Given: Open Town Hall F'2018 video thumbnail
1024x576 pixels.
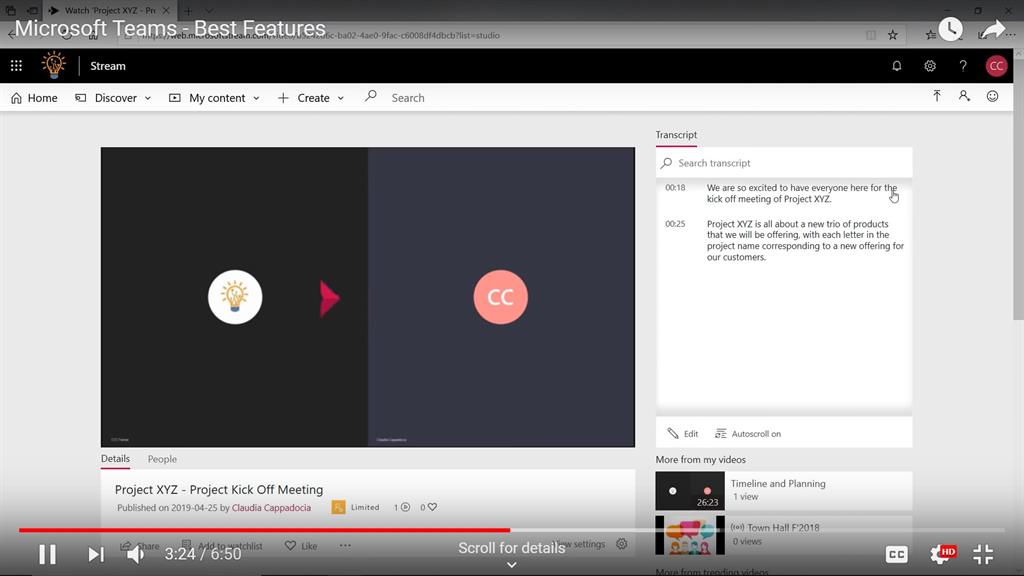Looking at the screenshot, I should (x=690, y=535).
